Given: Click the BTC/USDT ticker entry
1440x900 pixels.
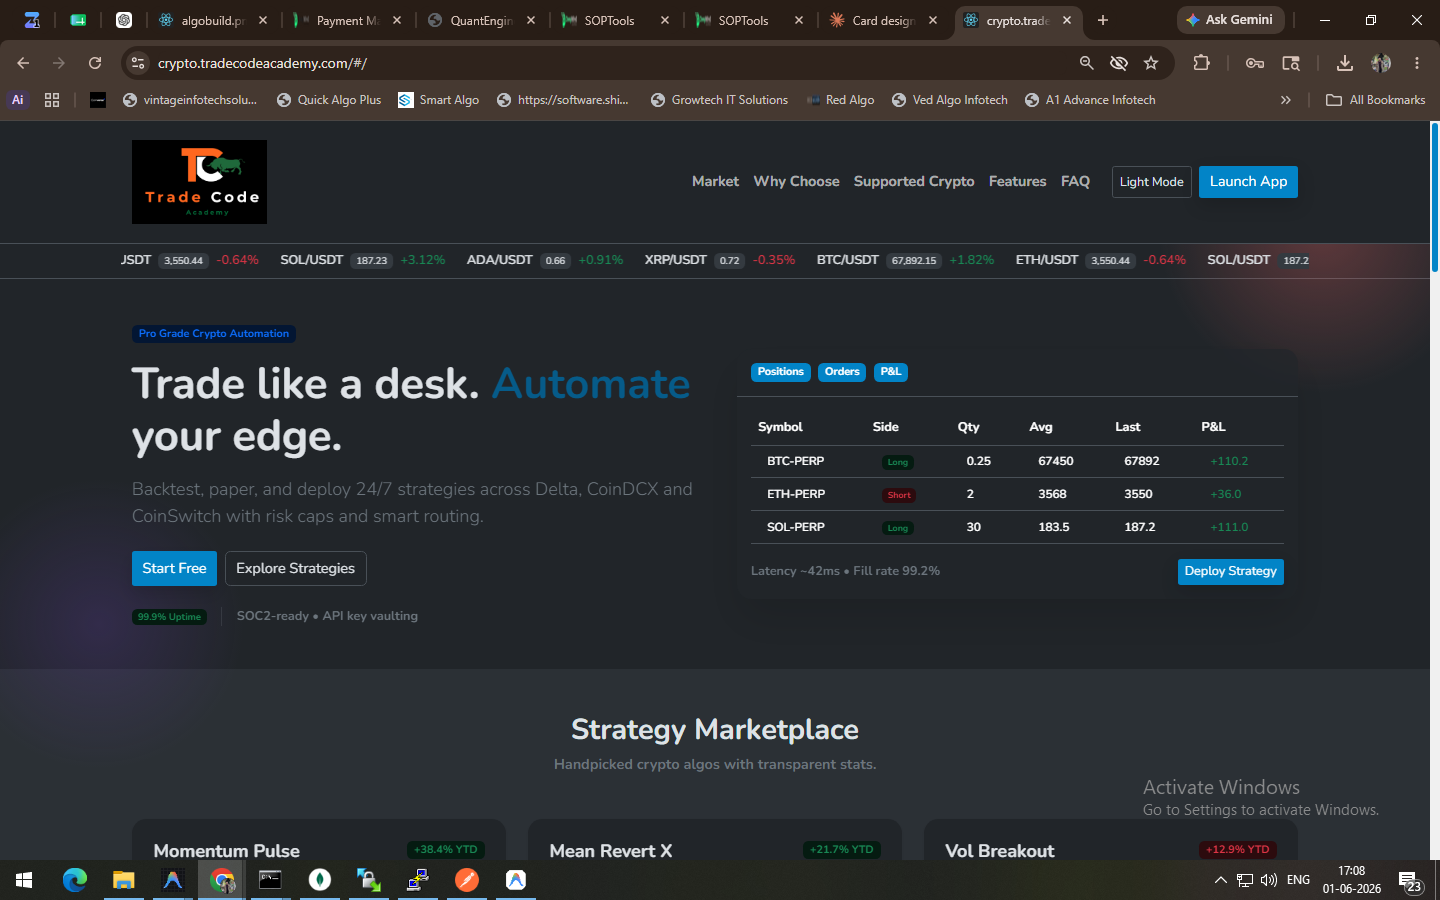Looking at the screenshot, I should [905, 260].
